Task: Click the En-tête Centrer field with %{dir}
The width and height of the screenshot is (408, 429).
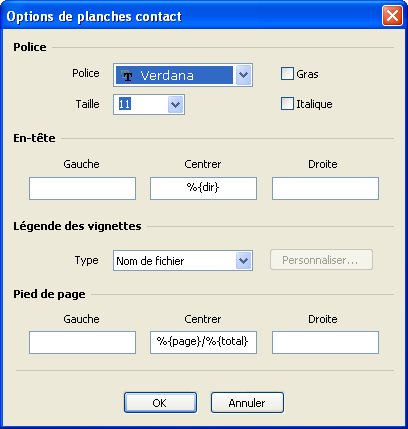Action: pyautogui.click(x=203, y=188)
